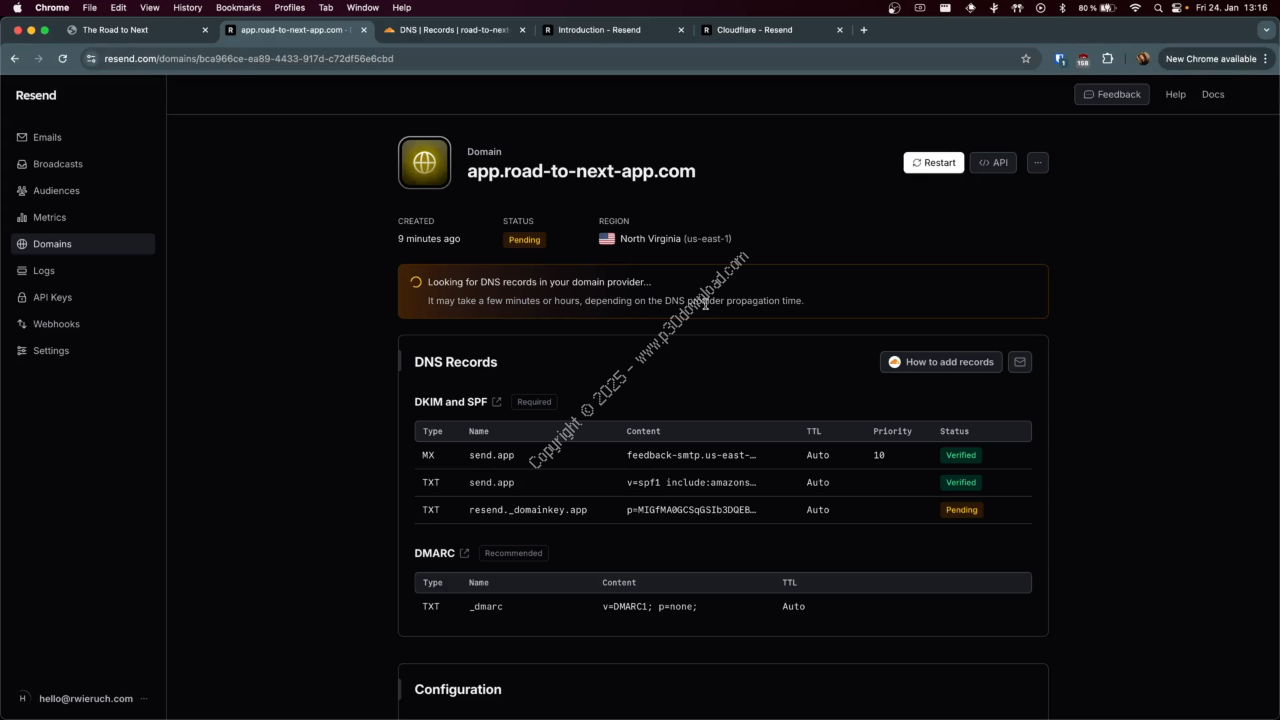Open the Logs page
Viewport: 1280px width, 720px height.
83,270
